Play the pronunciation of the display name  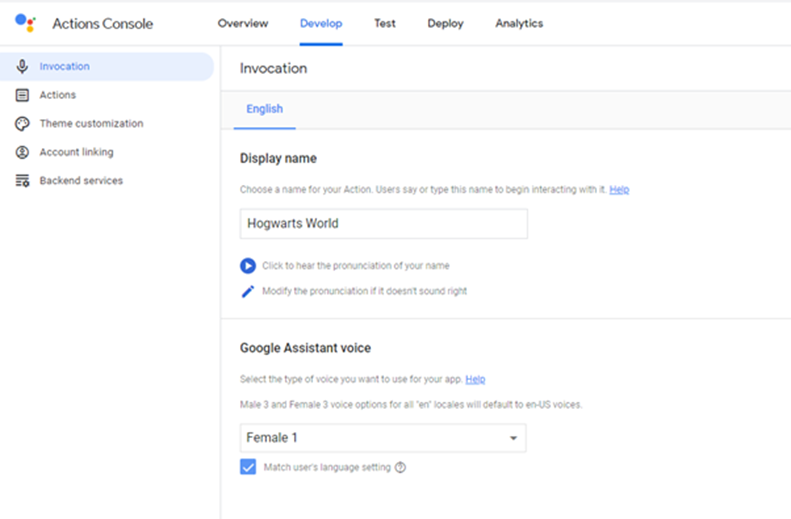click(x=248, y=266)
